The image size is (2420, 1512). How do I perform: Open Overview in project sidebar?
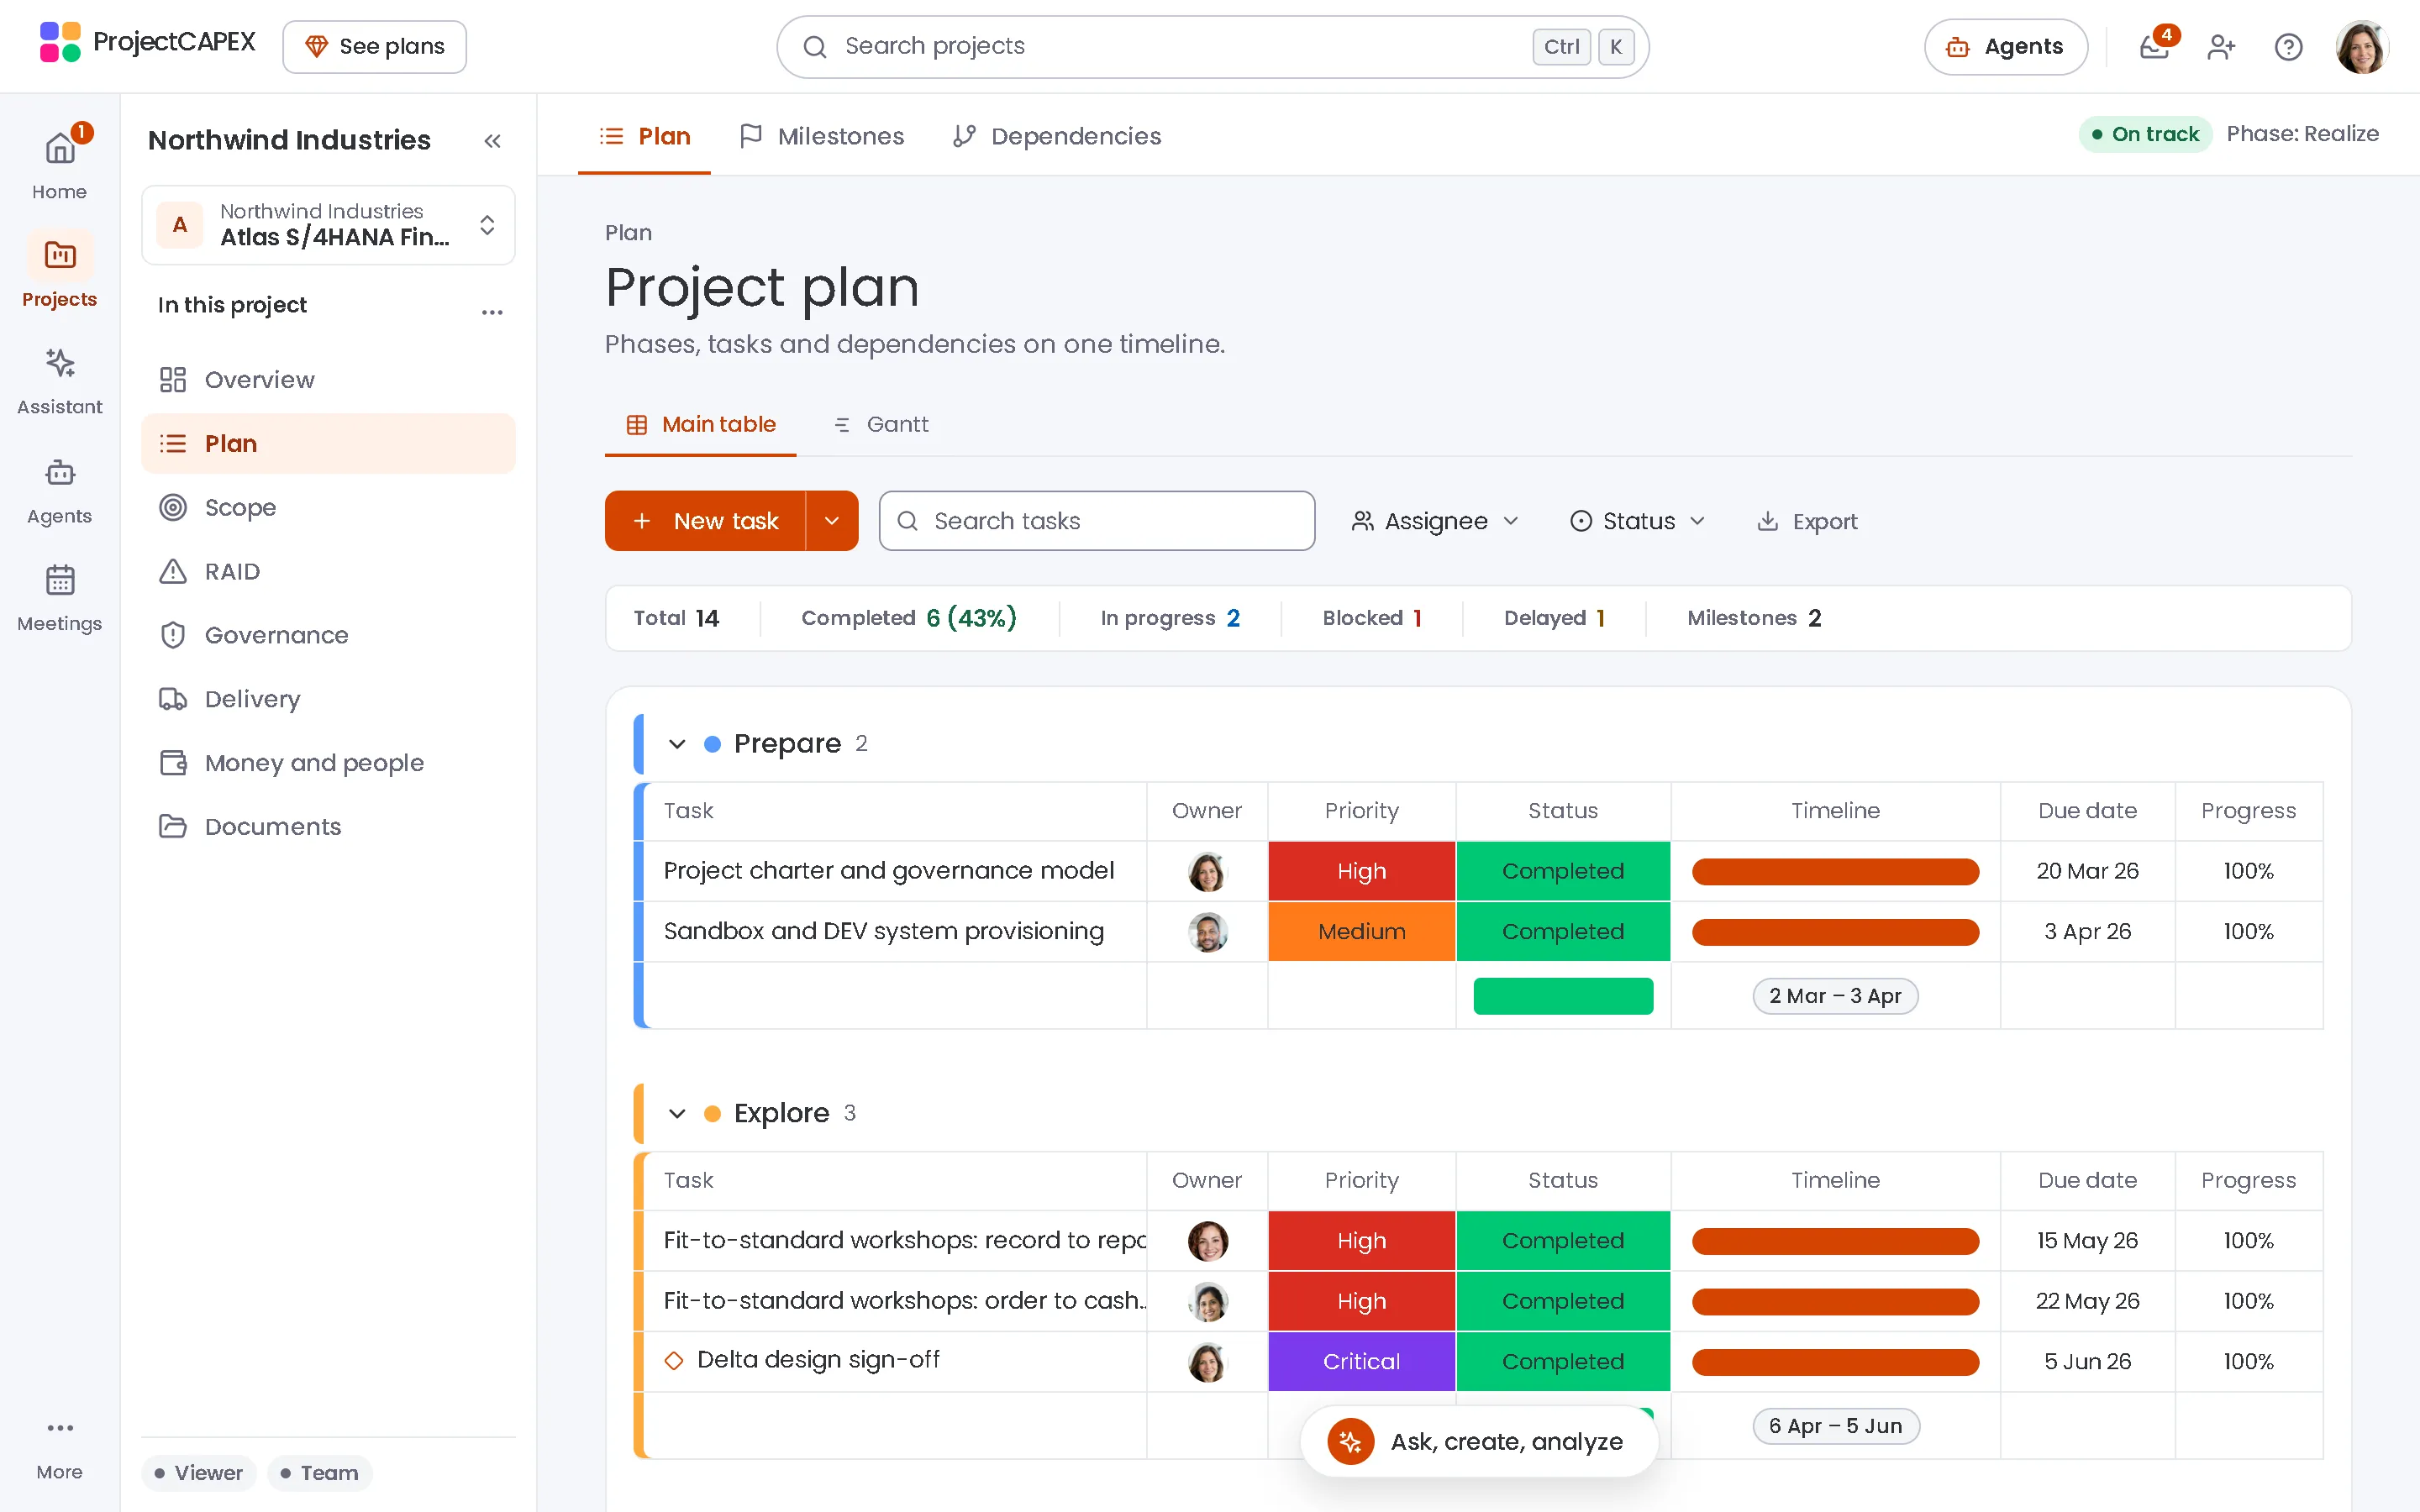click(x=328, y=380)
